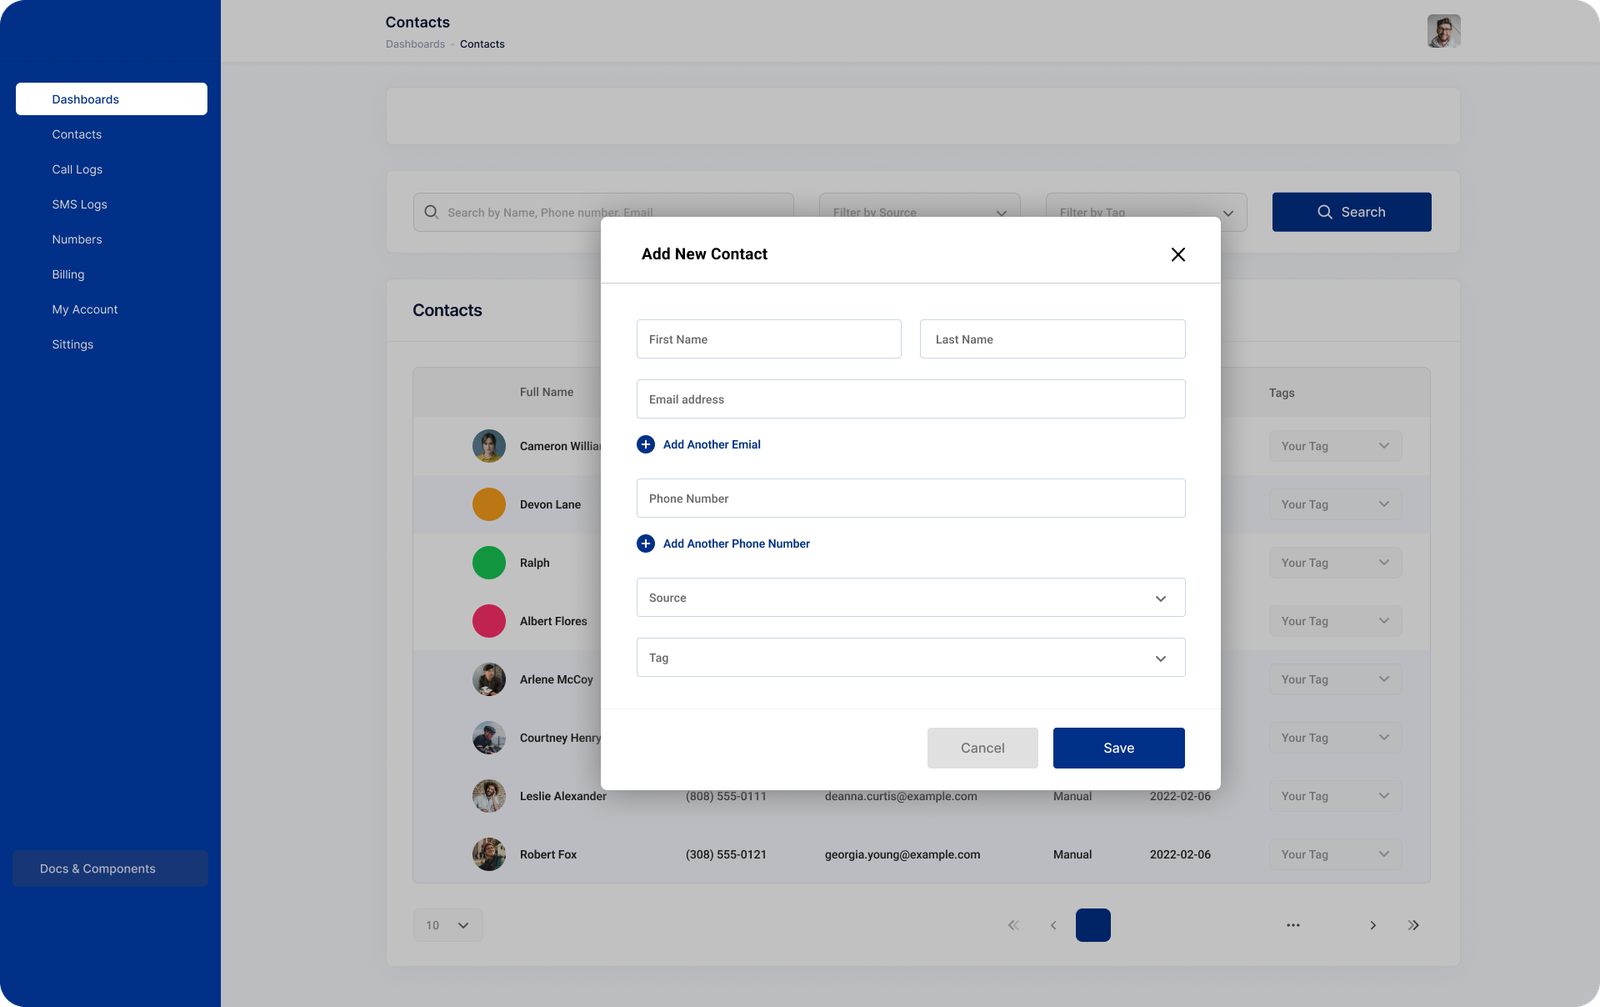Click Robert Fox's avatar photo
The height and width of the screenshot is (1007, 1600).
tap(489, 854)
